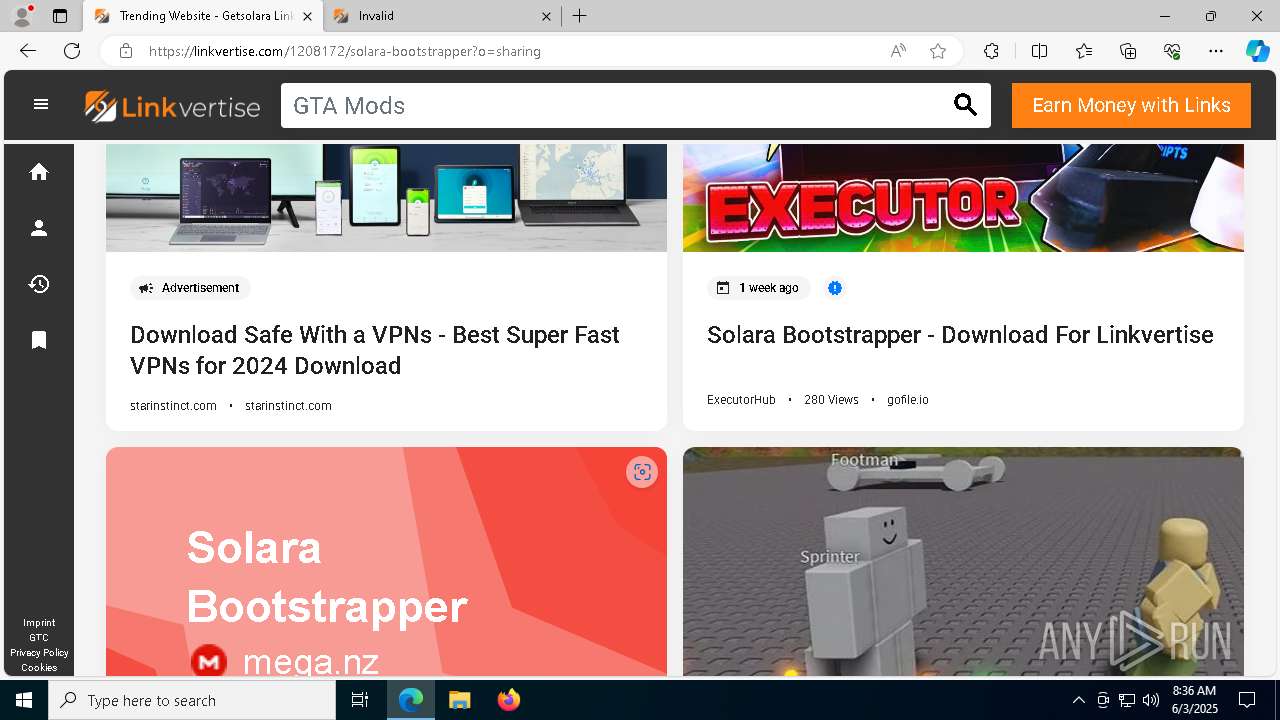The height and width of the screenshot is (720, 1280).
Task: Launch Firefox from taskbar
Action: [x=508, y=700]
